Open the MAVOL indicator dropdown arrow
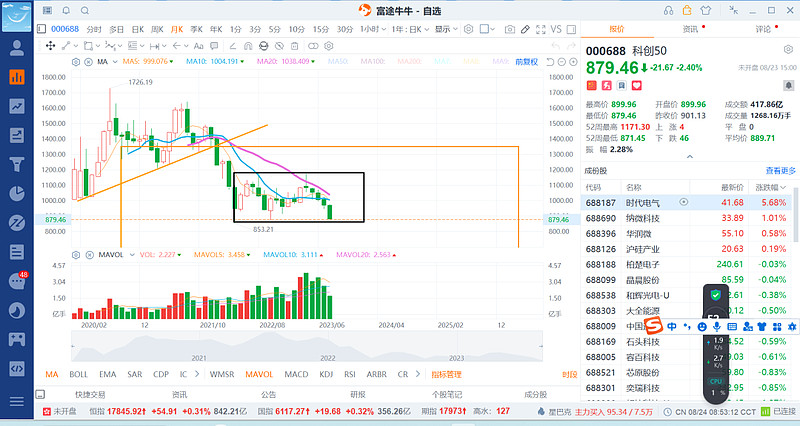Image resolution: width=800 pixels, height=426 pixels. 132,255
